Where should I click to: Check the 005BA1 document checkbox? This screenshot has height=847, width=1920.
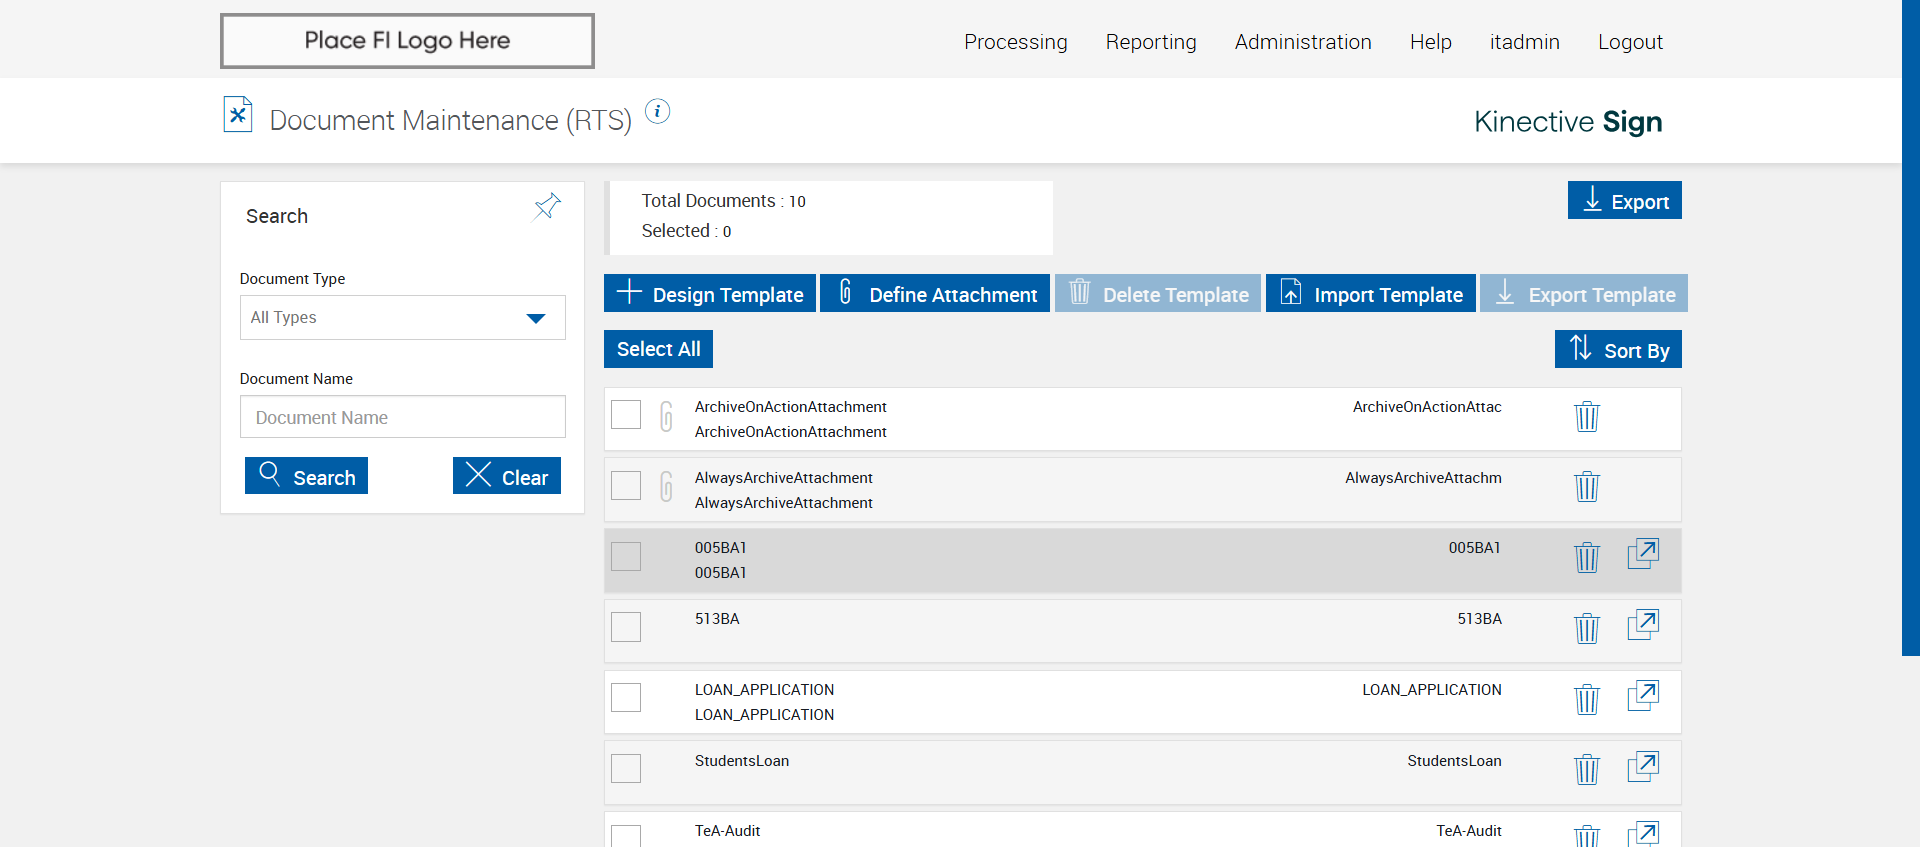[x=626, y=556]
